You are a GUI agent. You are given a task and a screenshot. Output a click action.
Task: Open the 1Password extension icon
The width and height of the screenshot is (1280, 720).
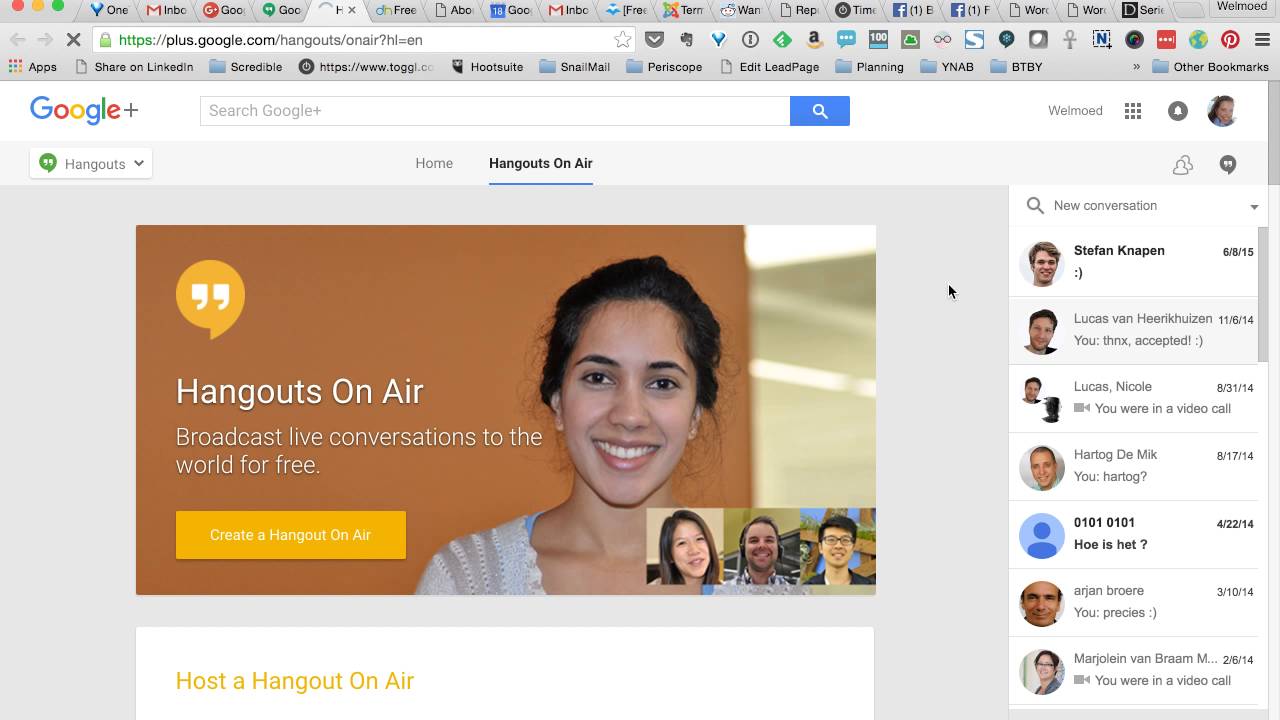[750, 40]
